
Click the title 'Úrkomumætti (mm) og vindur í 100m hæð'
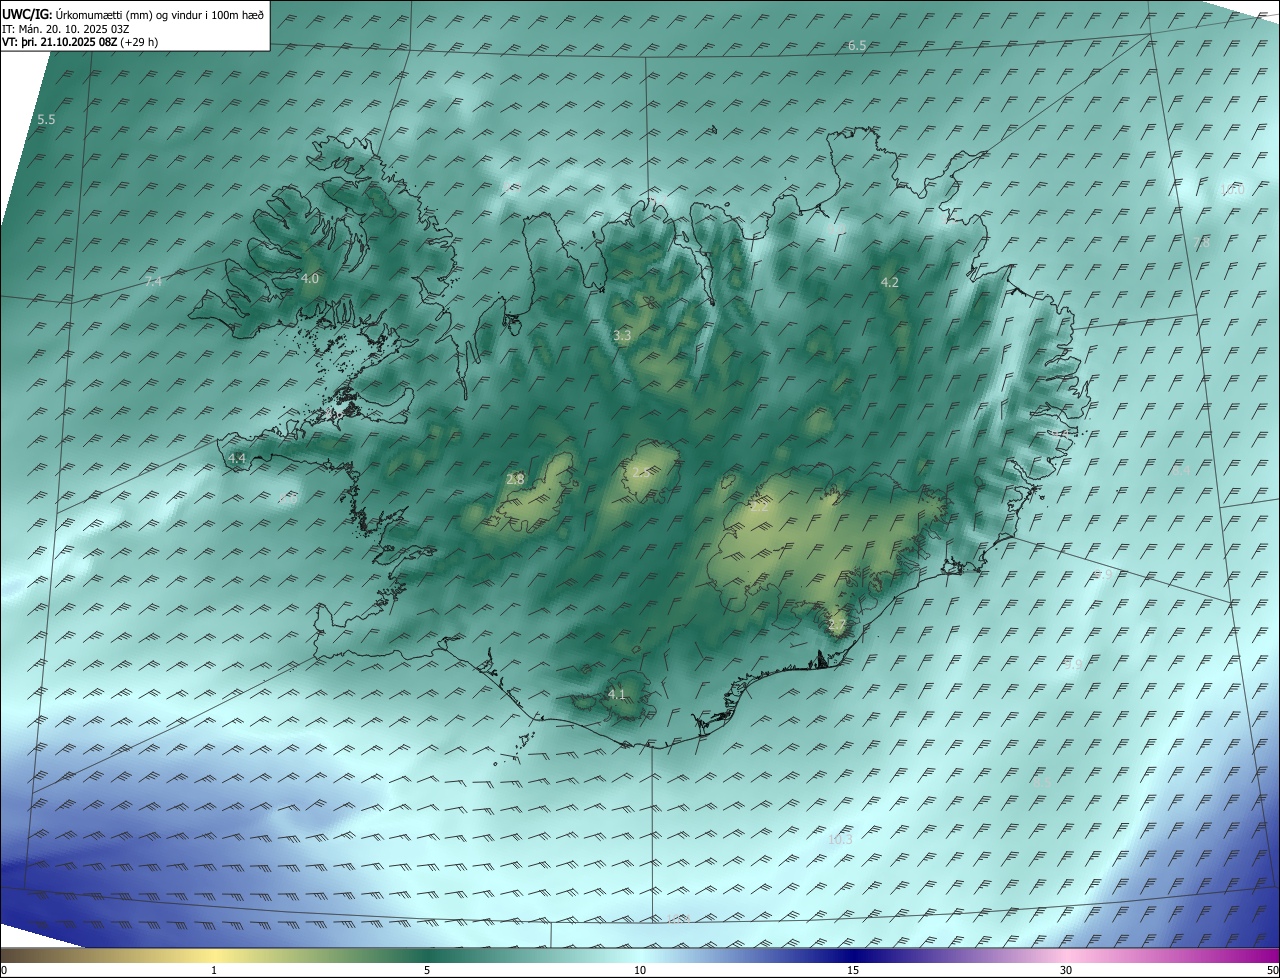pyautogui.click(x=160, y=15)
